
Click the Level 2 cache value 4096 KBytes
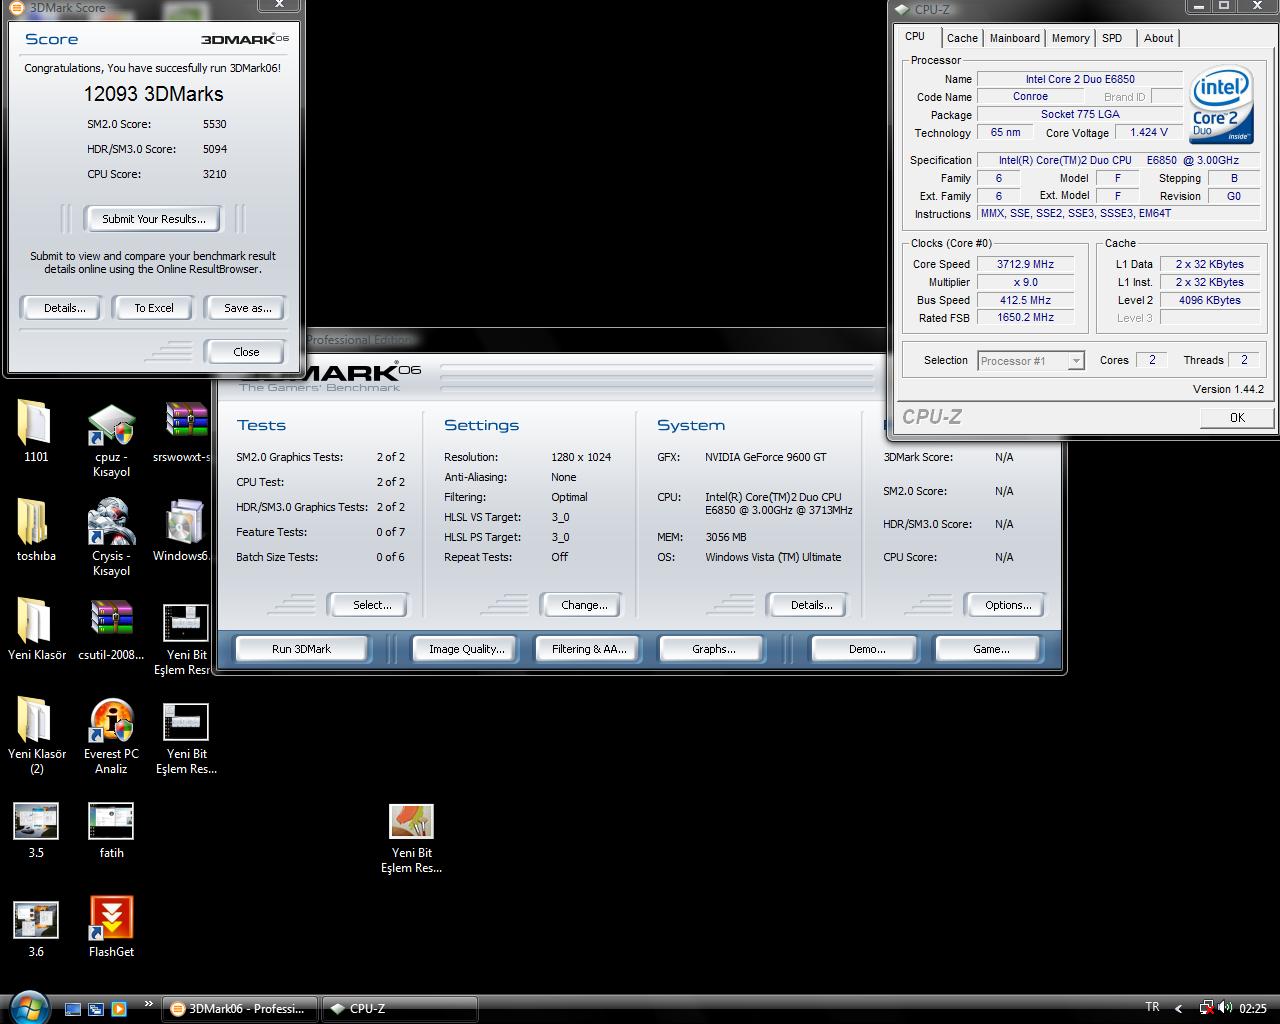click(1209, 300)
